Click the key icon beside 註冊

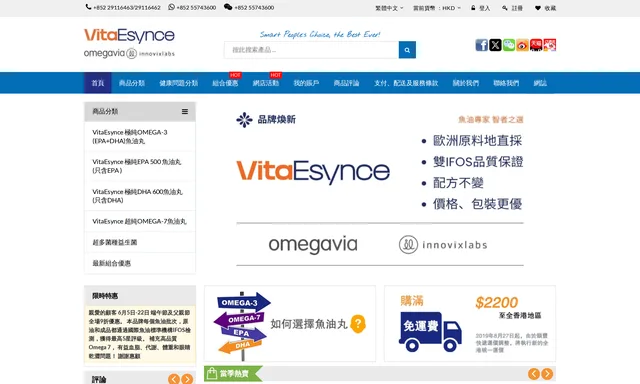click(x=505, y=8)
